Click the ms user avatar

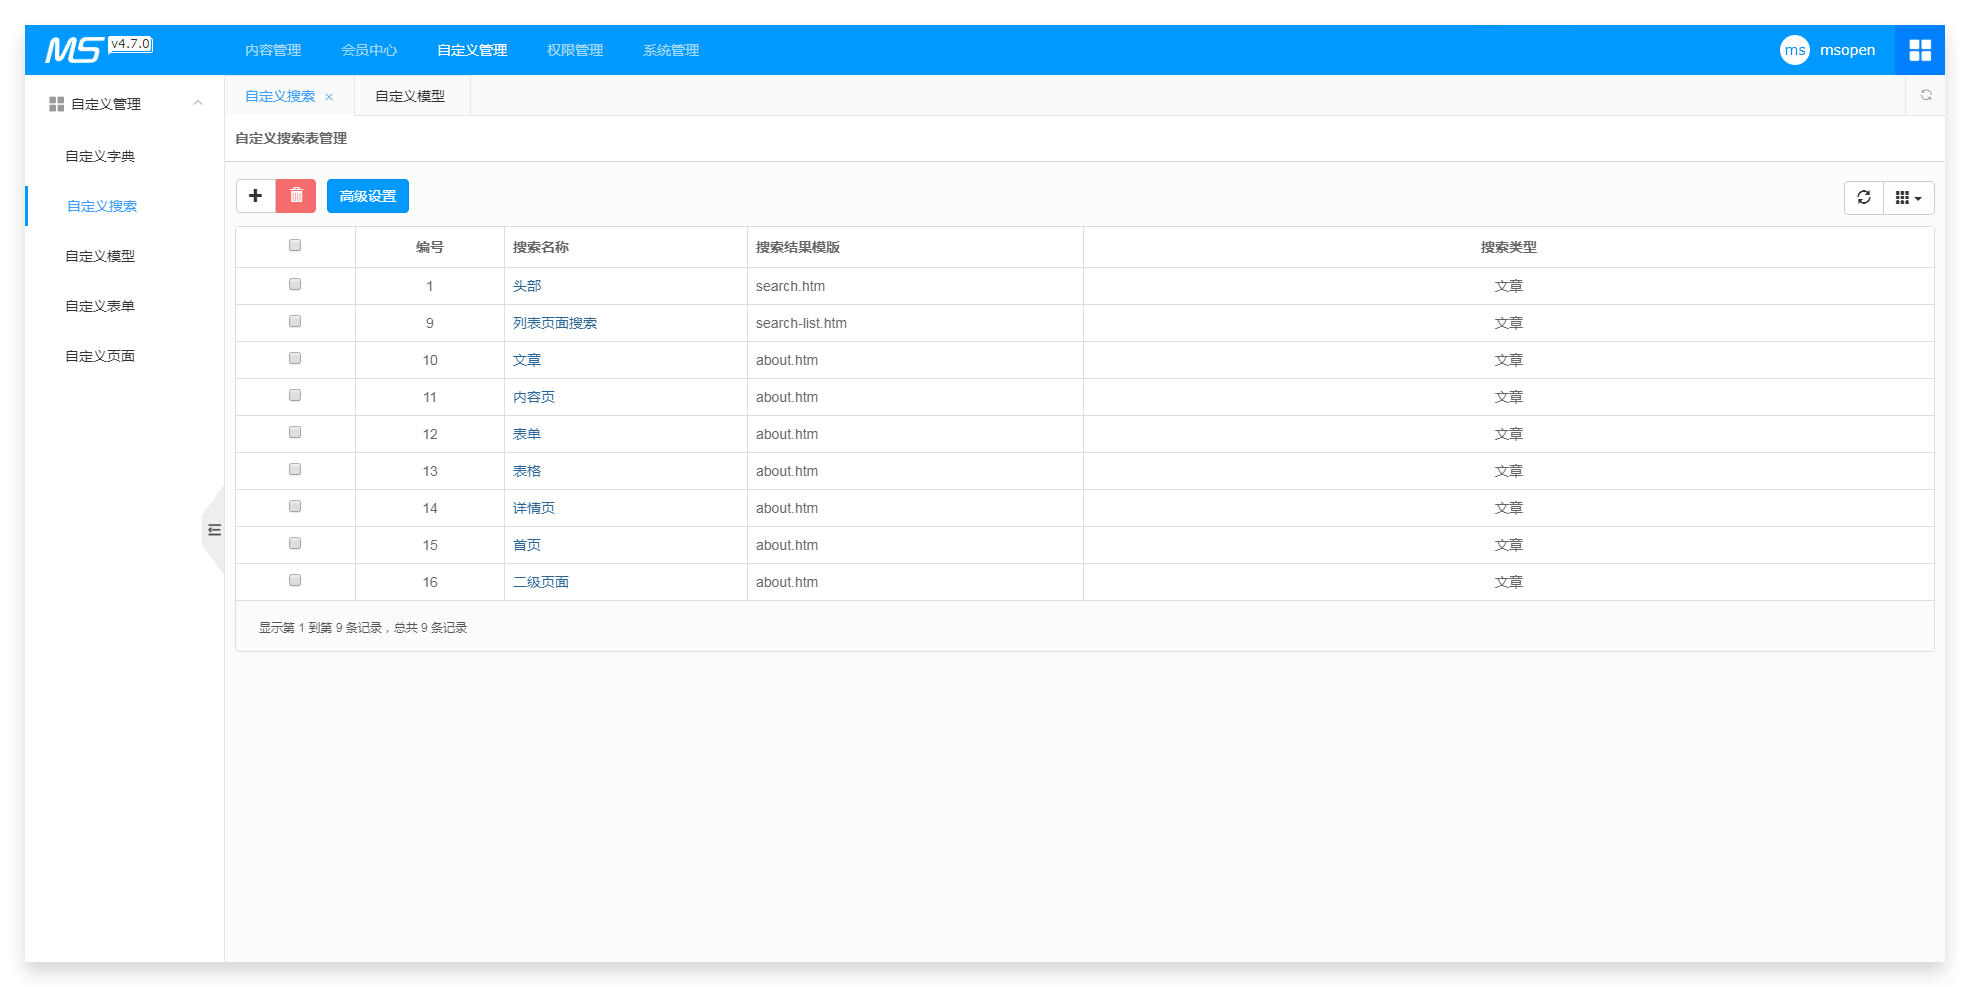(x=1794, y=50)
